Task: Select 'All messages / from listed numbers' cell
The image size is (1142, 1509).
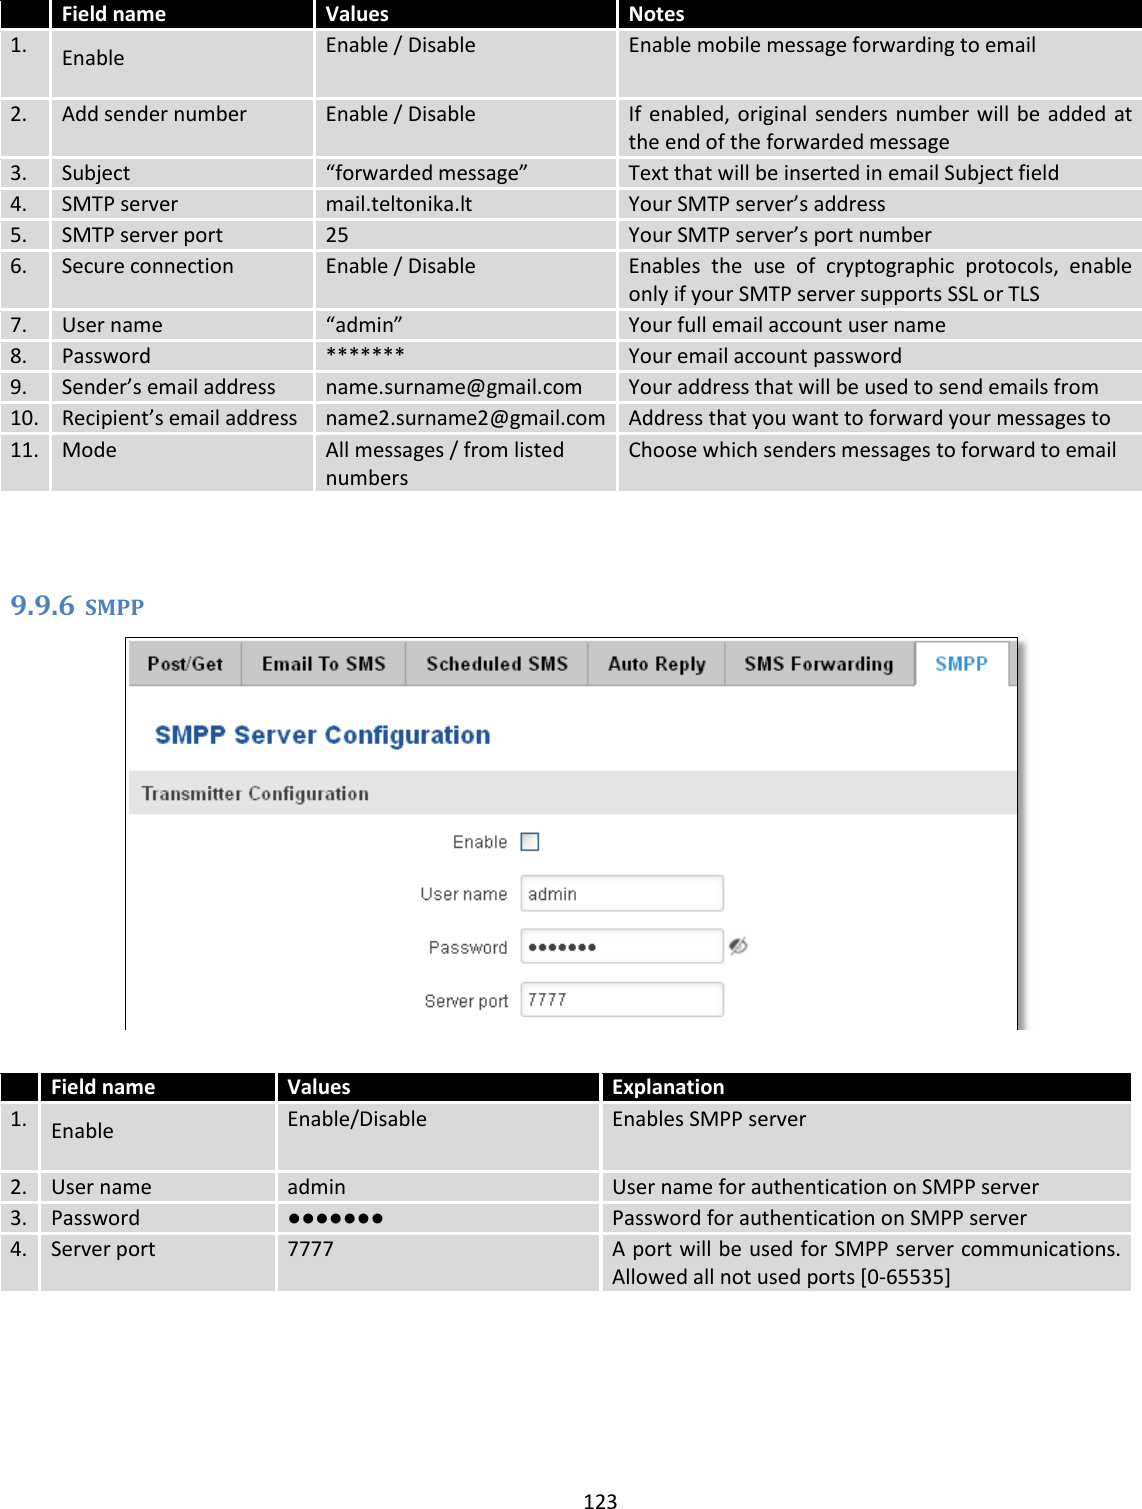Action: click(x=465, y=463)
